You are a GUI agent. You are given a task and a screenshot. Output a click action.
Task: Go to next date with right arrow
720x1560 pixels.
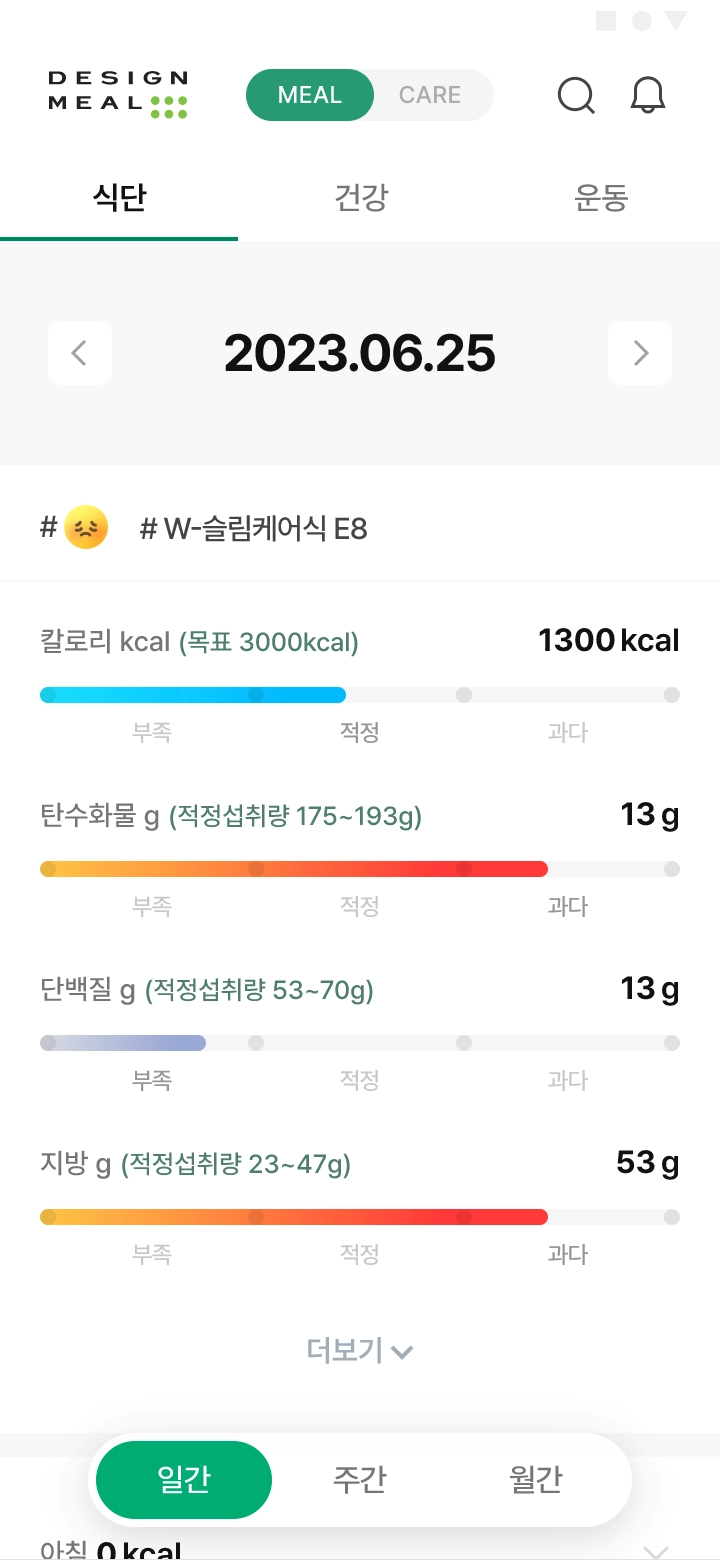coord(640,353)
